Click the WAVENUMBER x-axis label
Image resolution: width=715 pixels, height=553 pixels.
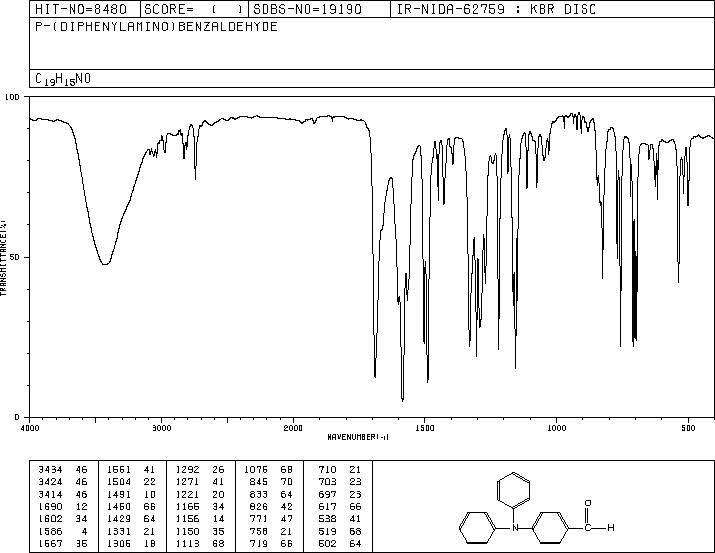click(358, 437)
